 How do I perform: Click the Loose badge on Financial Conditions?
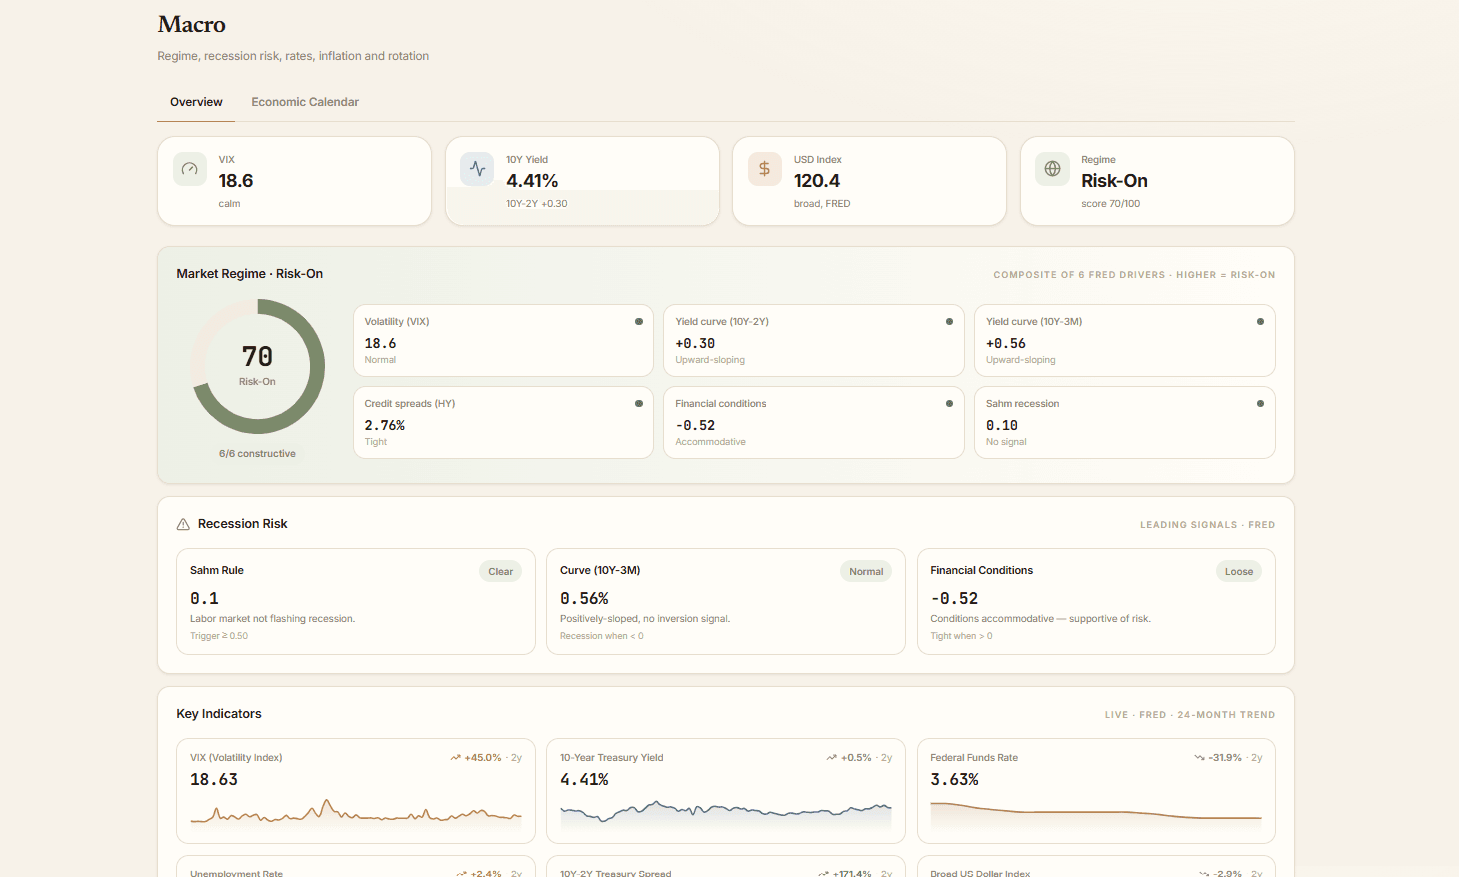(1239, 572)
